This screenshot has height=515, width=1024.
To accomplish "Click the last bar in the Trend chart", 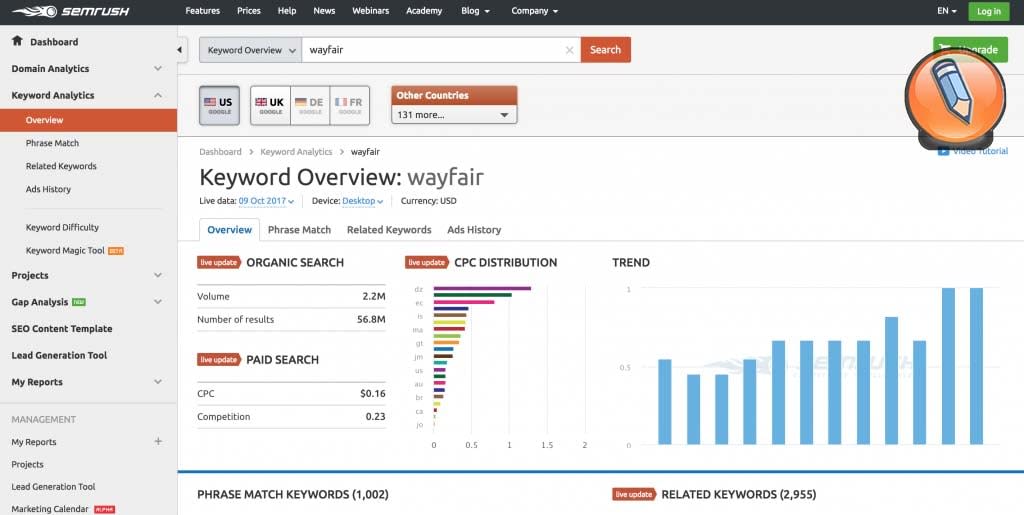I will (x=976, y=366).
